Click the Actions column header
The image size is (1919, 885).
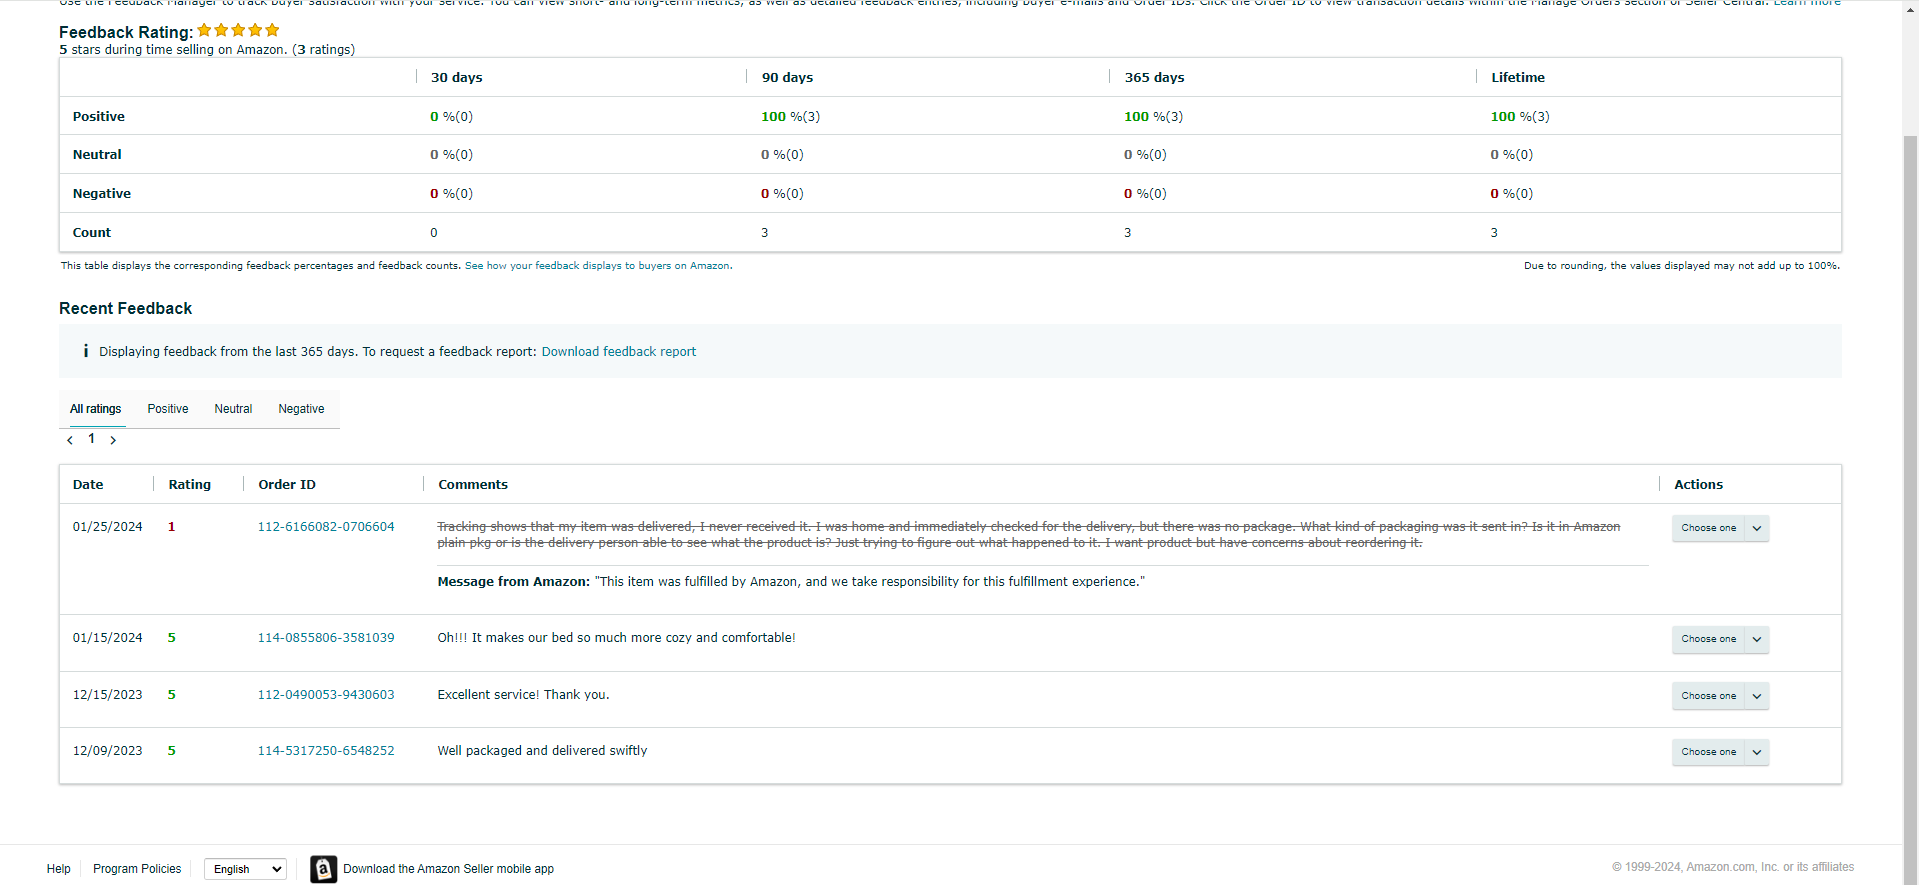(x=1699, y=485)
